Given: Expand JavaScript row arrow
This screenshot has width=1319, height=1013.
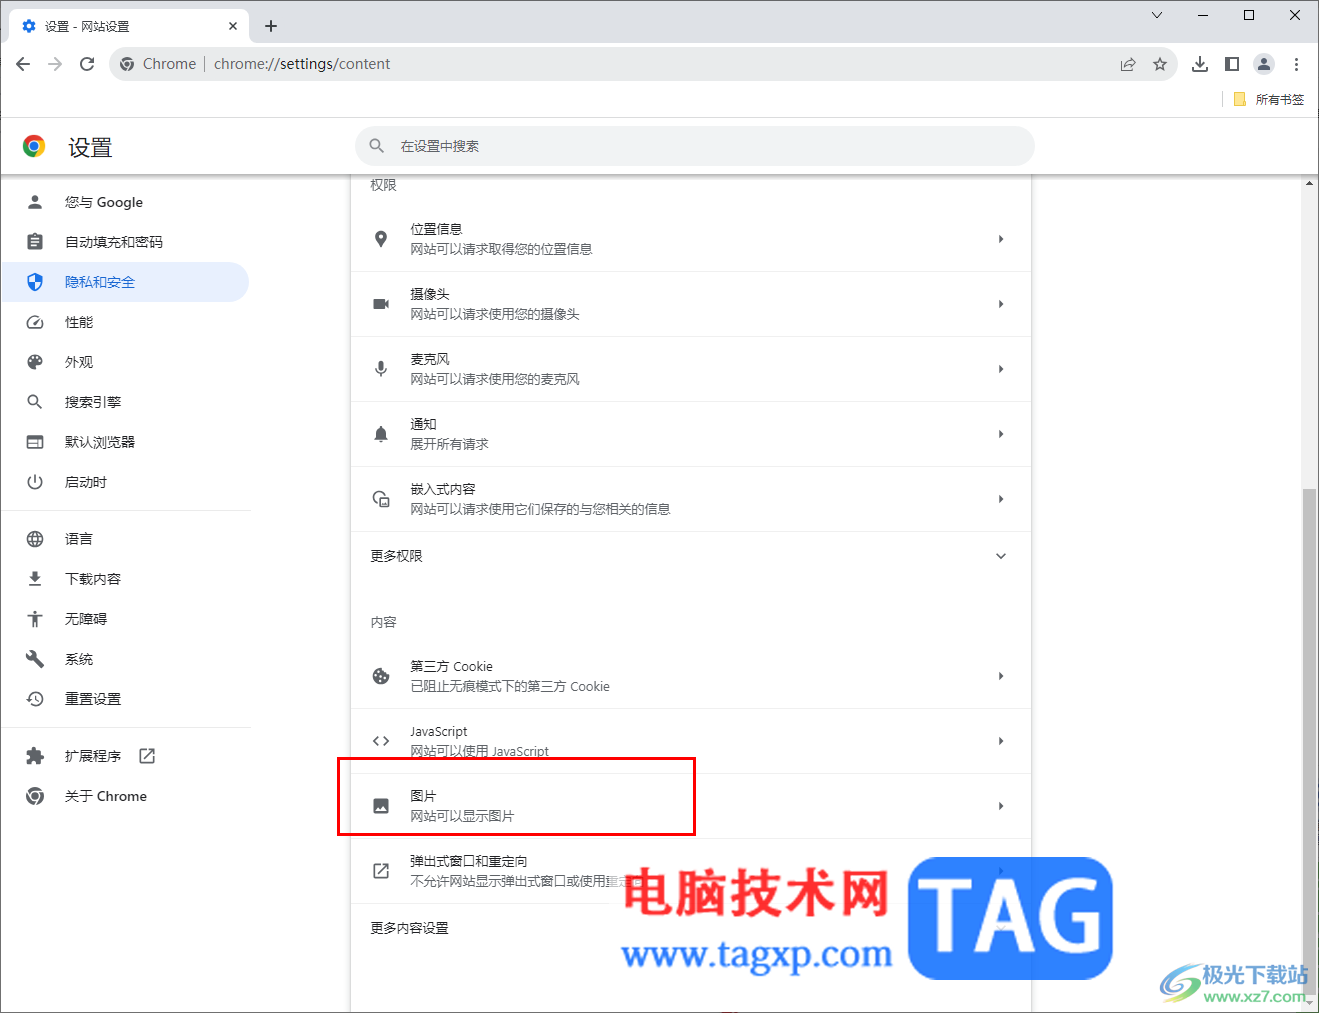Looking at the screenshot, I should pyautogui.click(x=1001, y=741).
